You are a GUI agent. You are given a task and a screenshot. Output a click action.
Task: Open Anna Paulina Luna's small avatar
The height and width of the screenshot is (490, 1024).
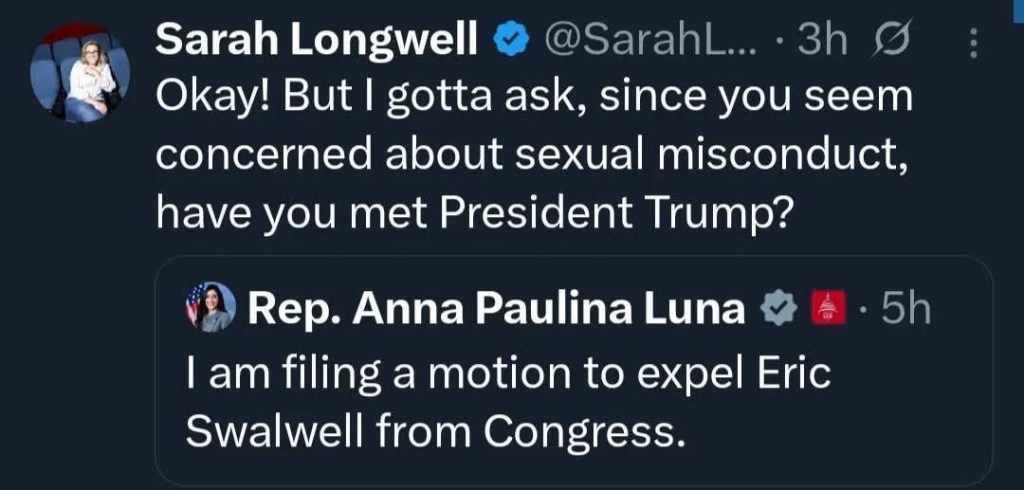(x=210, y=307)
